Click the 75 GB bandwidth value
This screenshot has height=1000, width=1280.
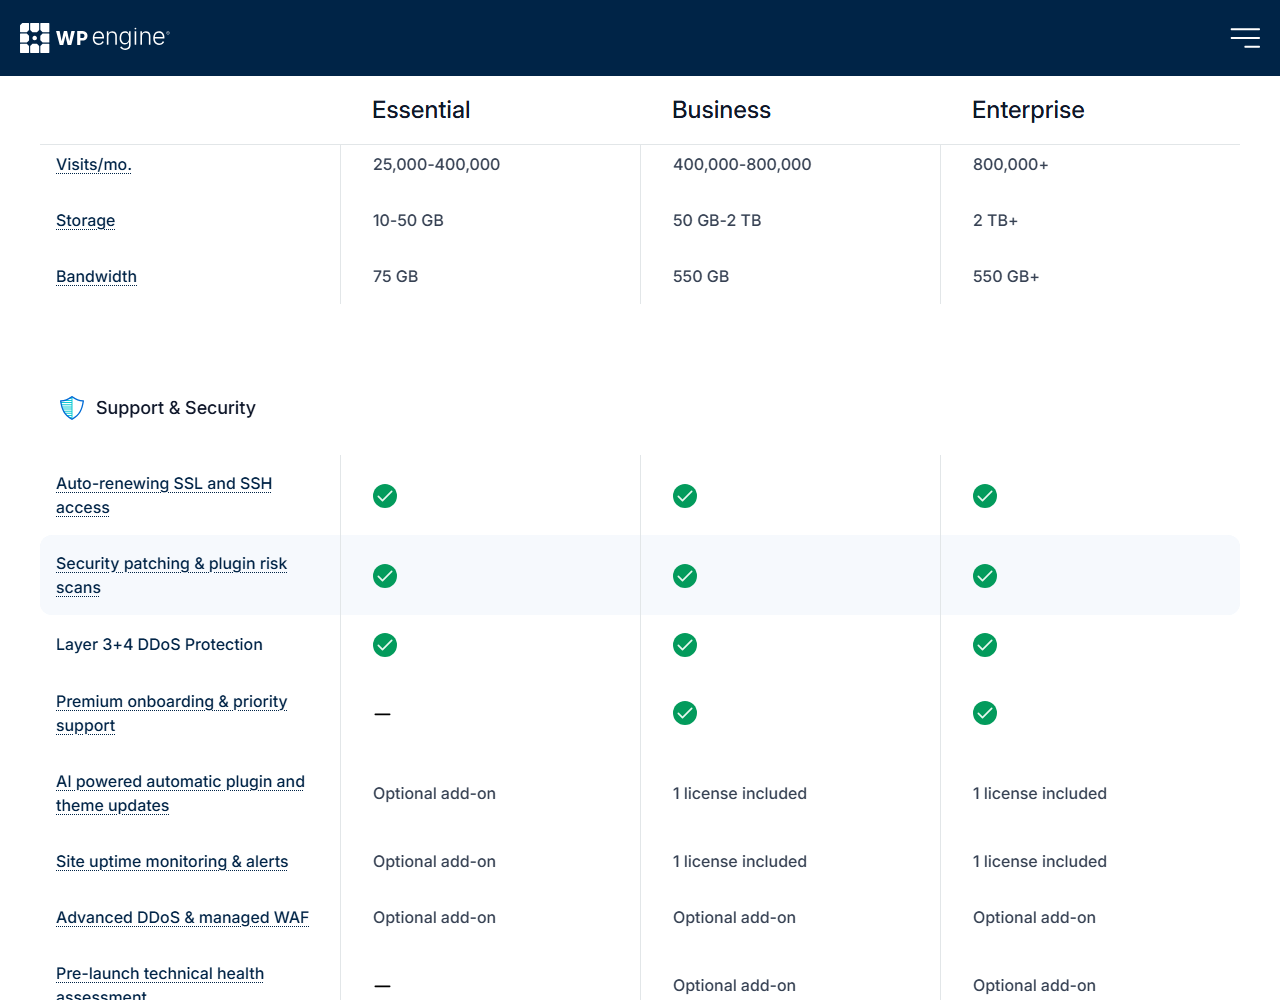[x=395, y=277]
